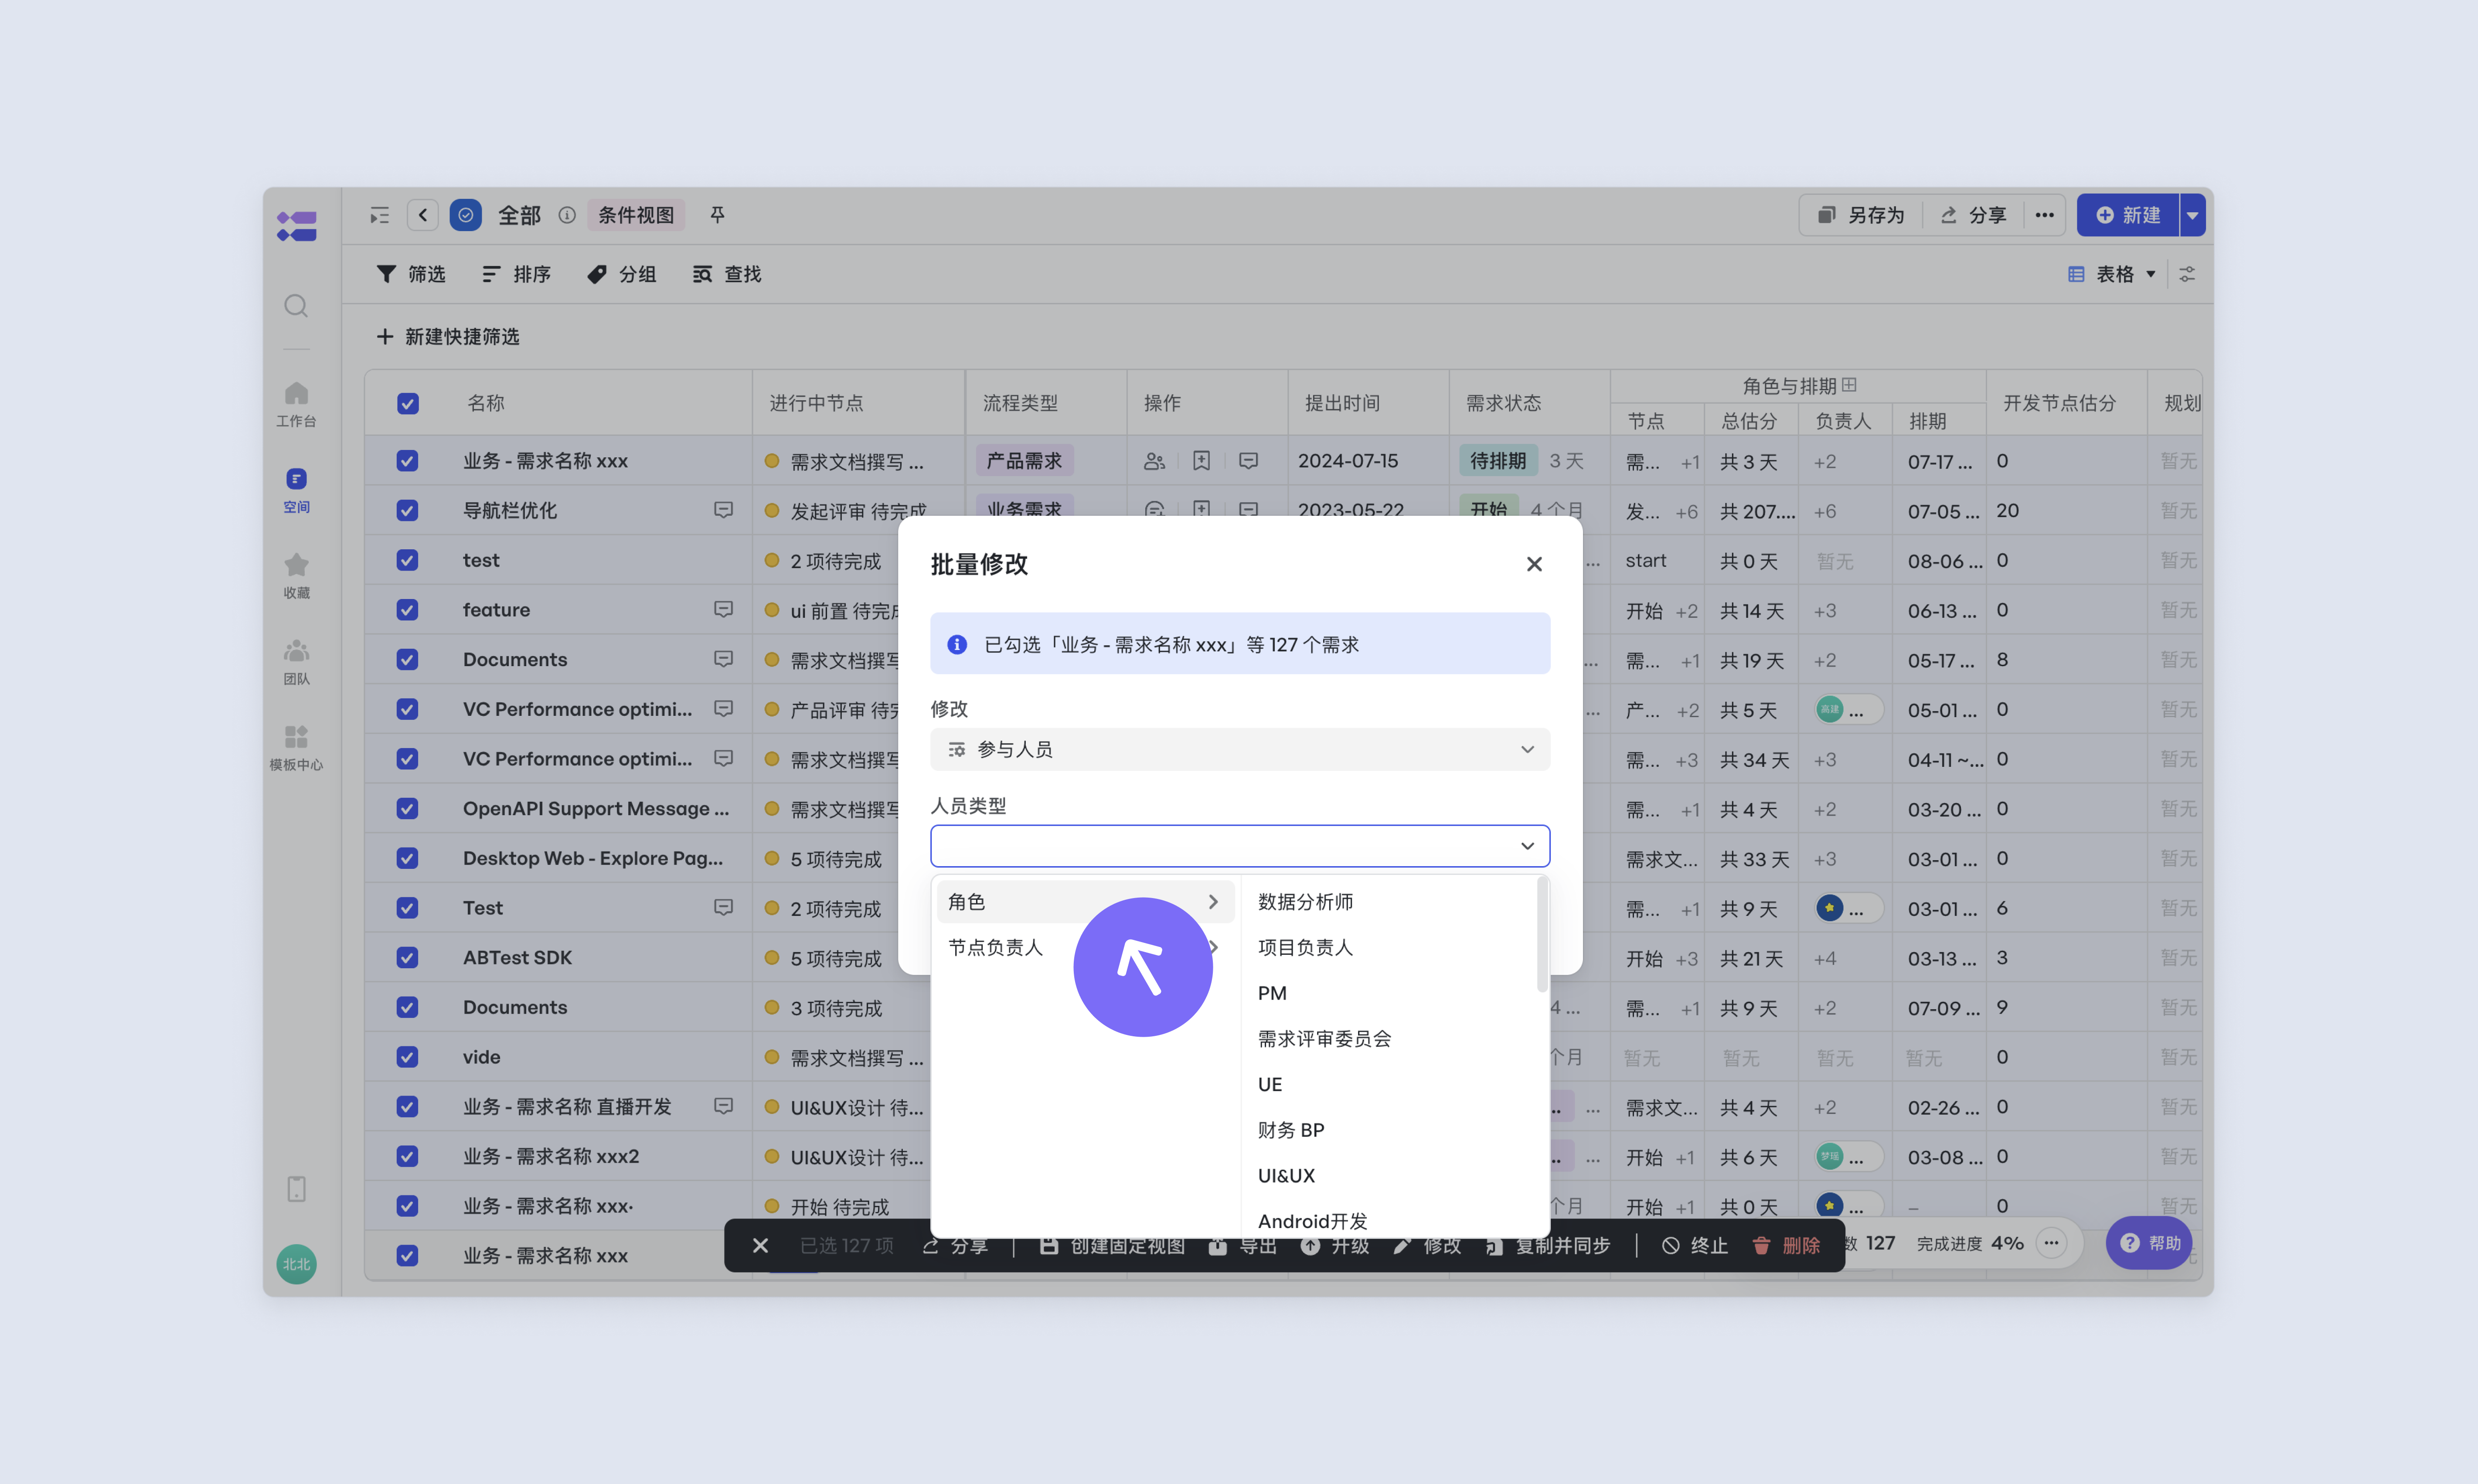Image resolution: width=2478 pixels, height=1484 pixels.
Task: Expand the 角色与排期 column group icon
Action: [x=1849, y=385]
